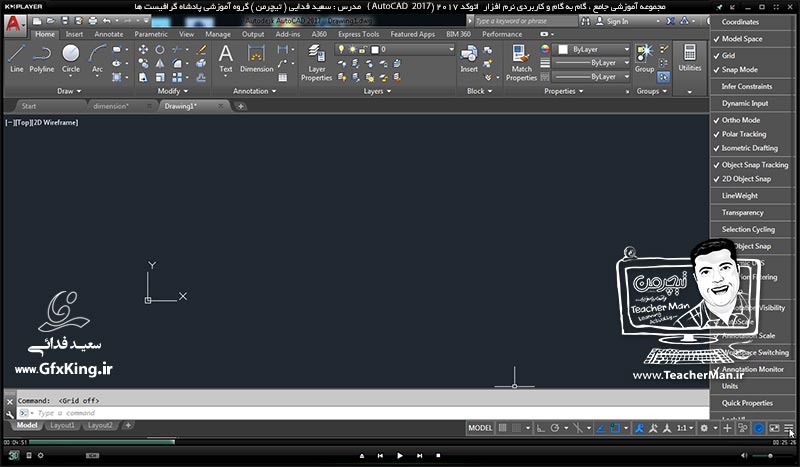Add a new layout with plus button

pos(128,425)
